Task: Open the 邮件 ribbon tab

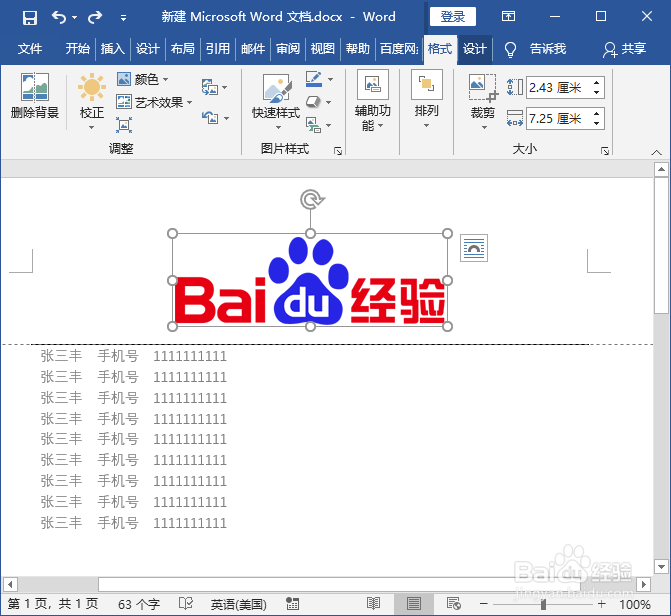Action: click(x=253, y=49)
